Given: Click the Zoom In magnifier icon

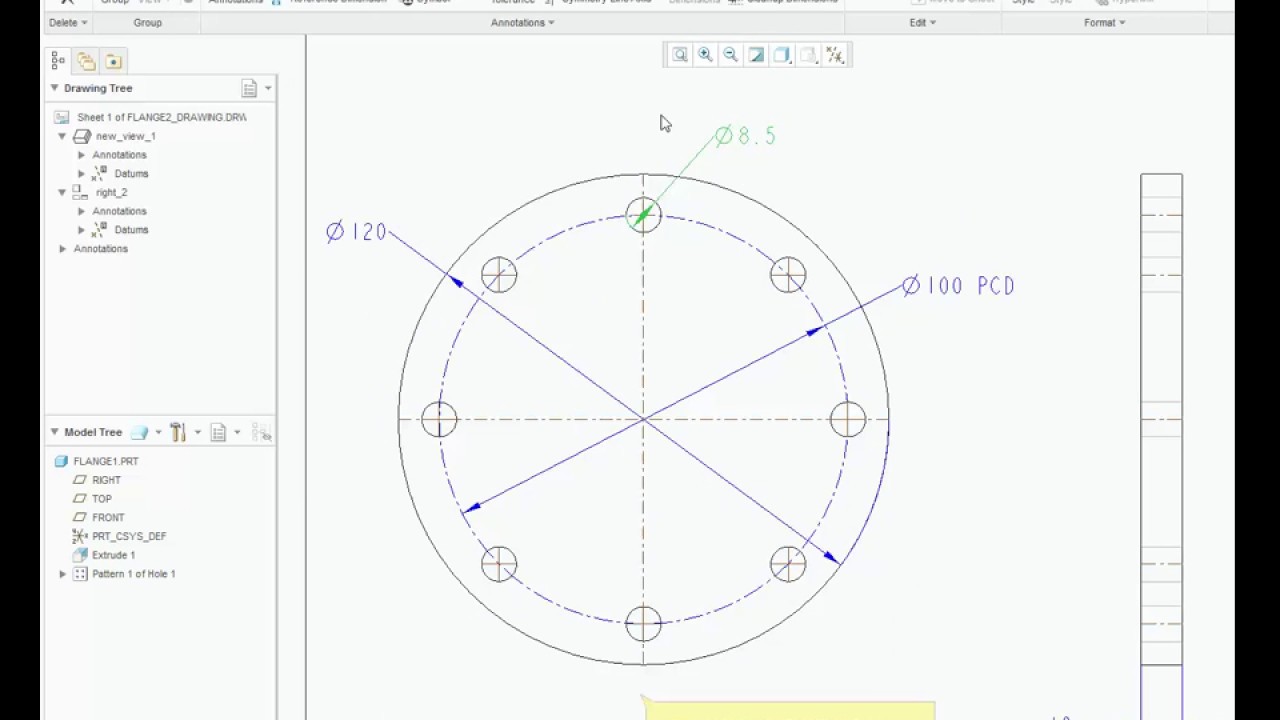Looking at the screenshot, I should point(705,55).
